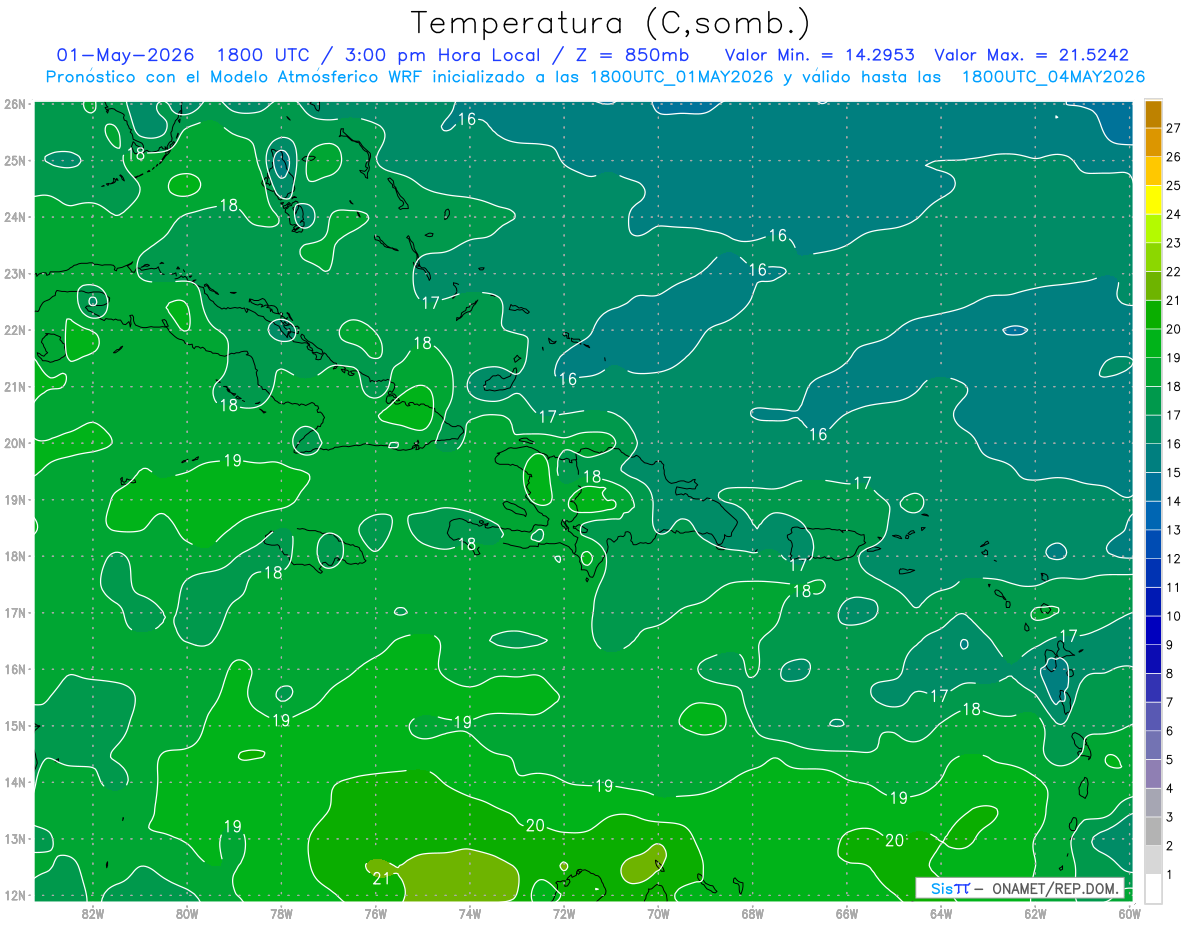1200x927 pixels.
Task: Click the 1 value on color scale
Action: pos(1170,875)
